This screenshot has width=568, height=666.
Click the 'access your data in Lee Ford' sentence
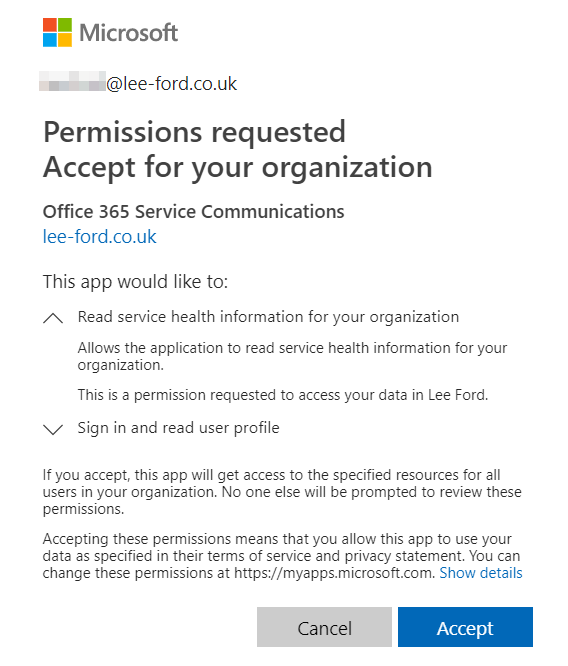click(283, 395)
